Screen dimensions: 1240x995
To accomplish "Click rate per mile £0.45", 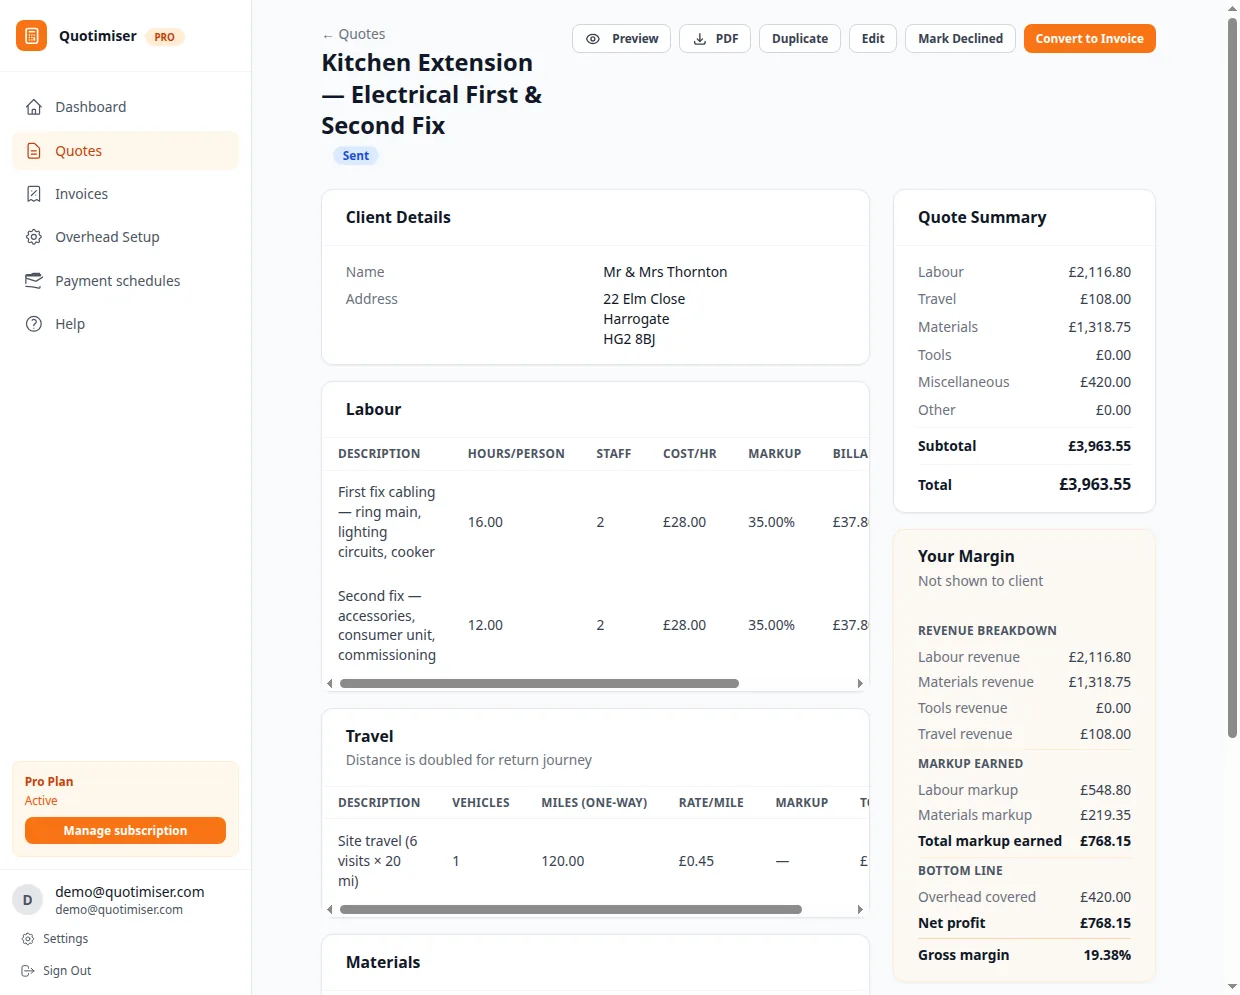I will click(696, 861).
